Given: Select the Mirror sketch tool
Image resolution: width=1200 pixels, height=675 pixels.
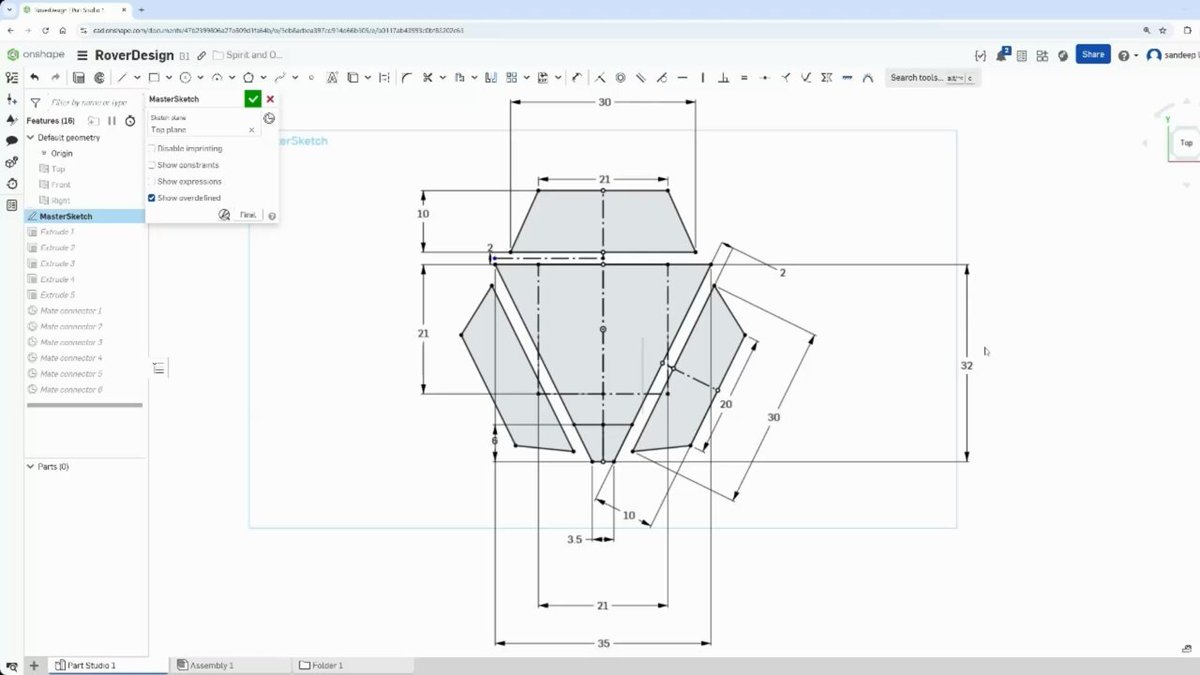Looking at the screenshot, I should (490, 78).
